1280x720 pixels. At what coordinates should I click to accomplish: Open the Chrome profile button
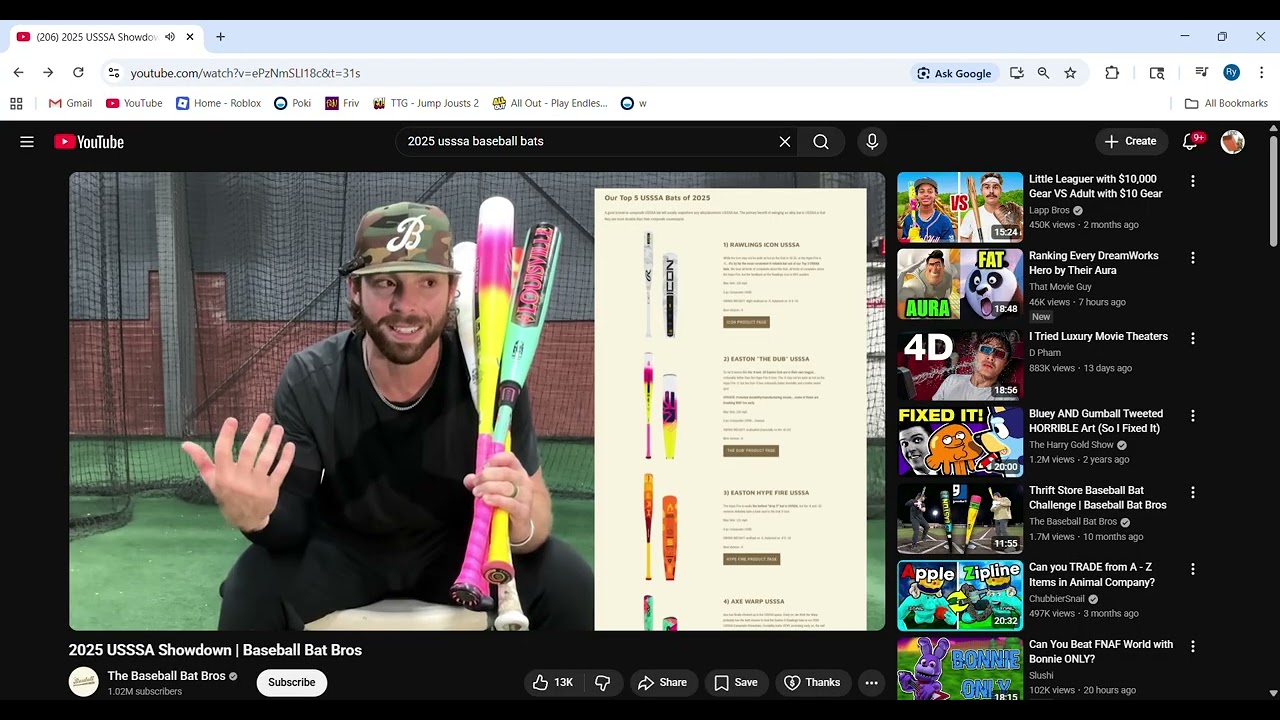[x=1231, y=73]
